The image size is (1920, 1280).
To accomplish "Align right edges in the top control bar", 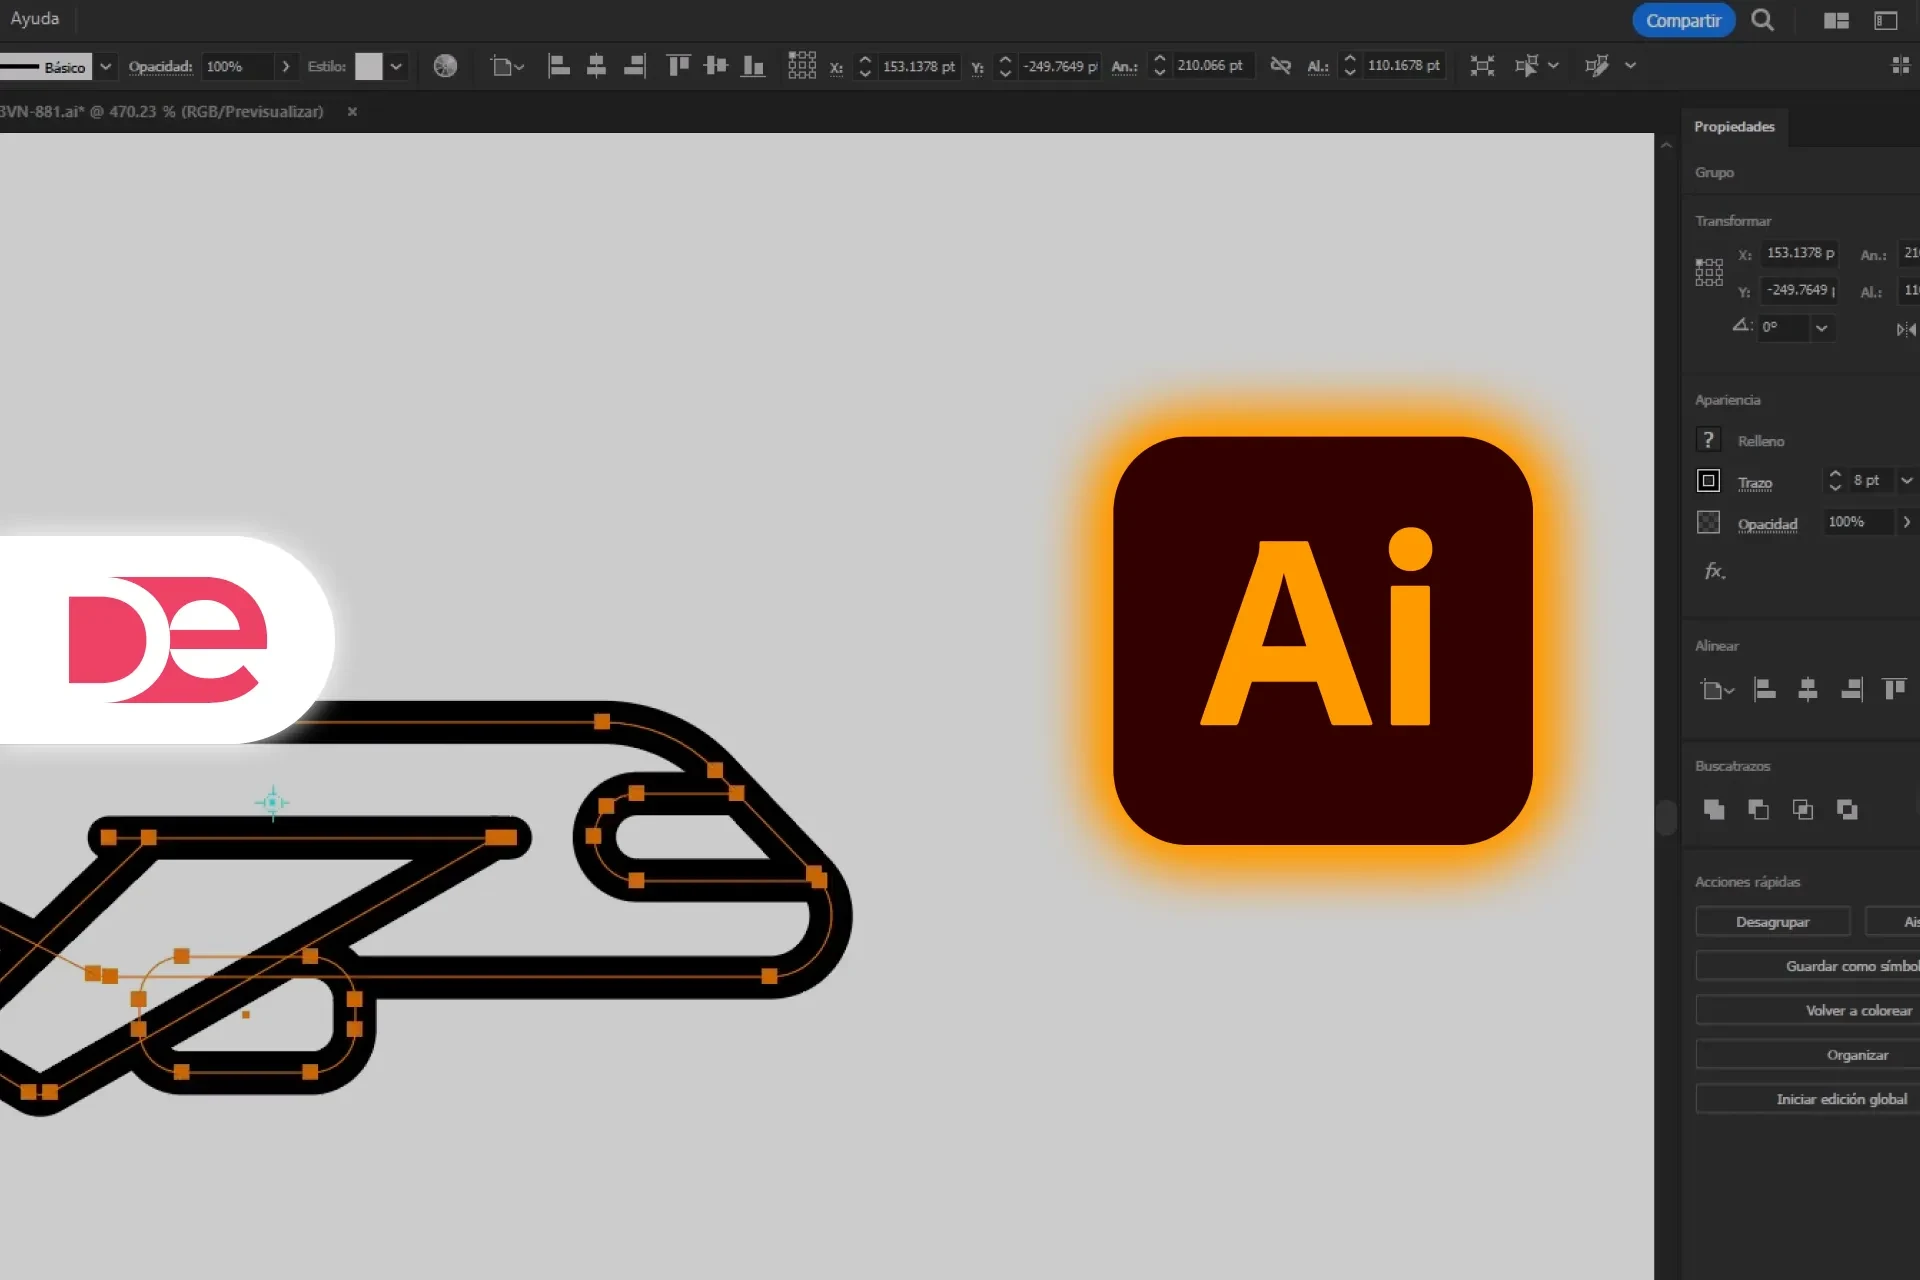I will [634, 66].
